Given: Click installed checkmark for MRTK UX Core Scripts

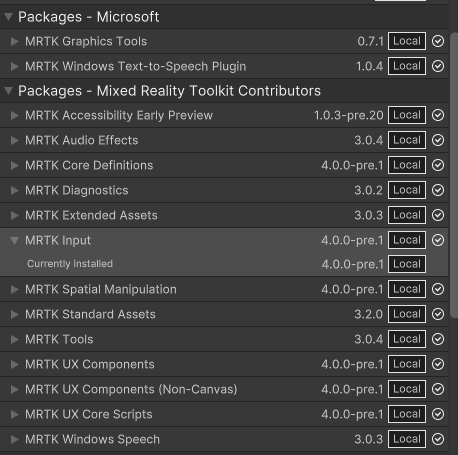Looking at the screenshot, I should 438,414.
